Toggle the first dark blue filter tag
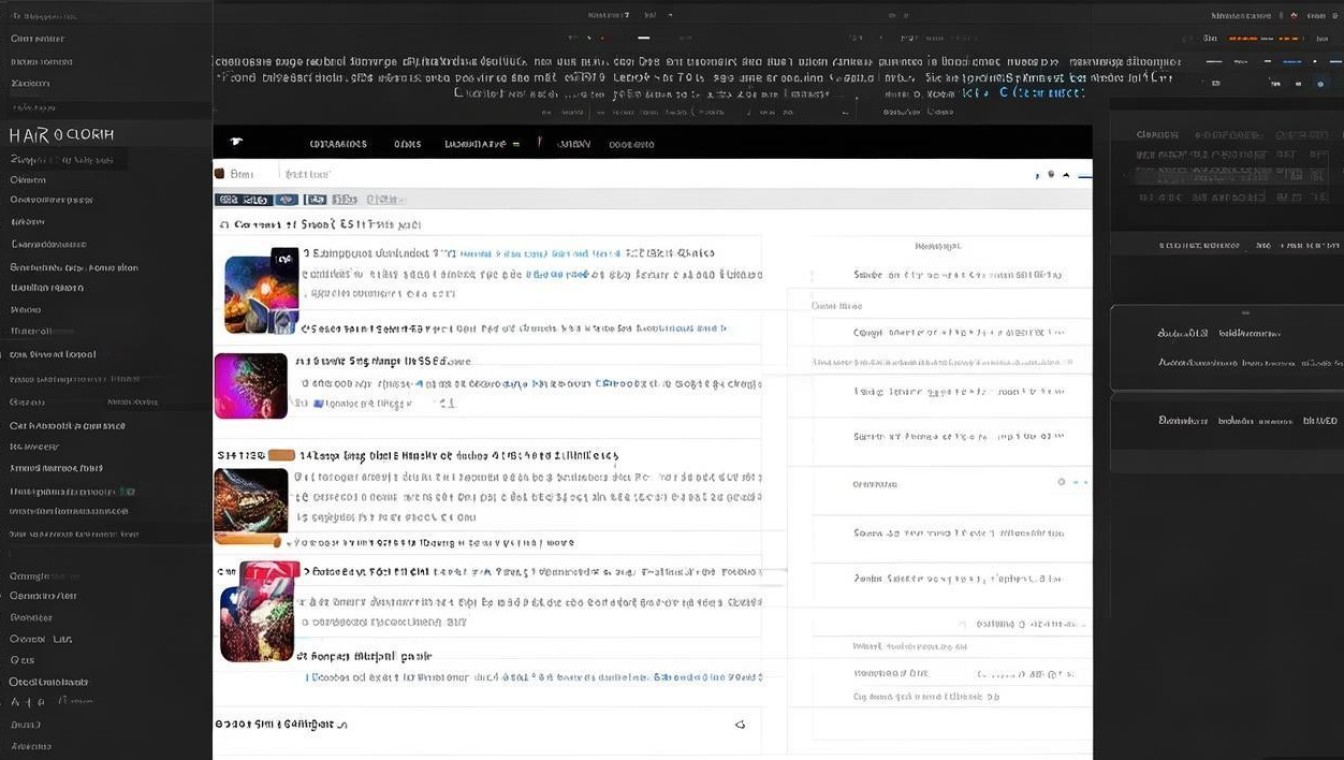Screen dimensions: 1344x760 (x=242, y=200)
